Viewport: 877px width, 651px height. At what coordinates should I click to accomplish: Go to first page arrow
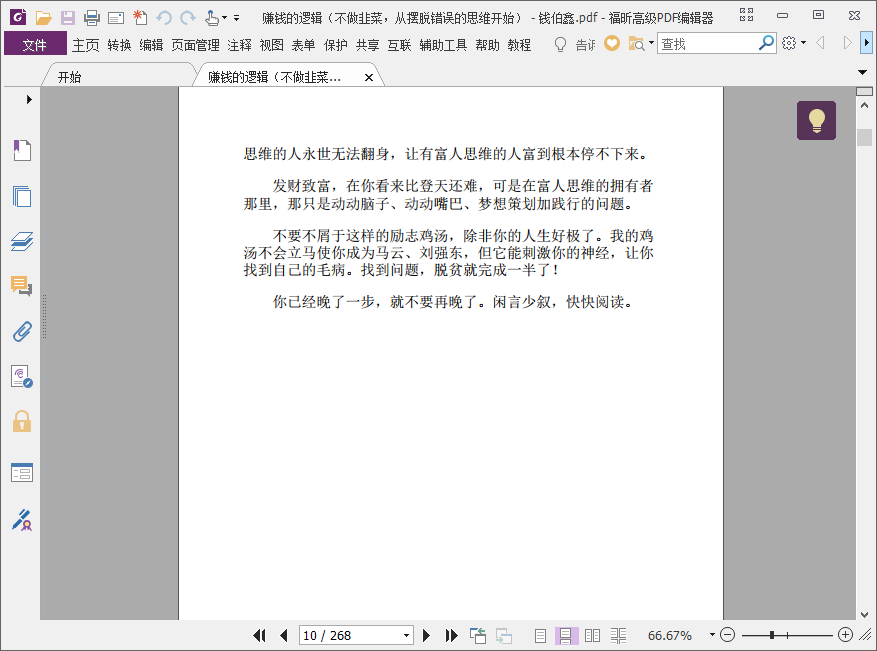tap(260, 635)
